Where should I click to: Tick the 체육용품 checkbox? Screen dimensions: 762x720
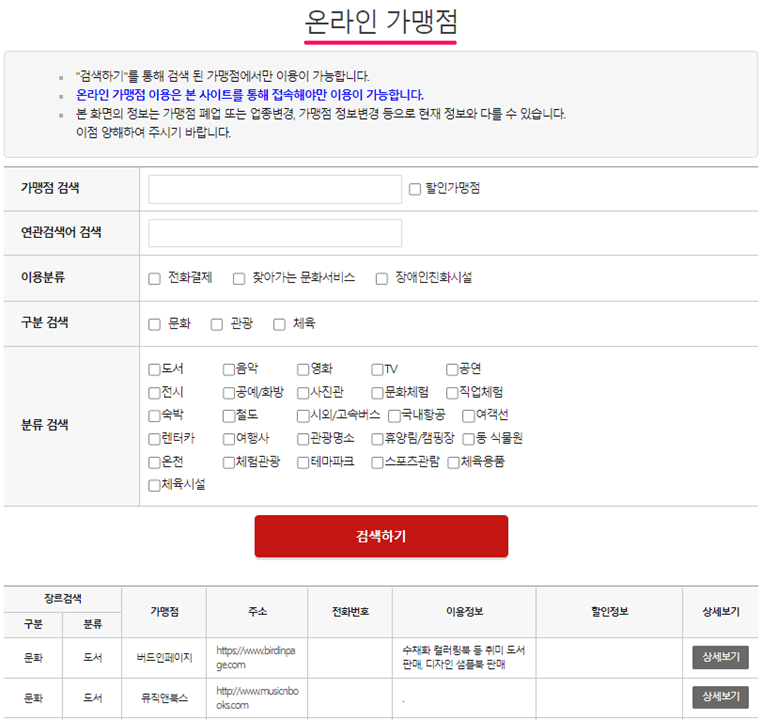tap(453, 463)
